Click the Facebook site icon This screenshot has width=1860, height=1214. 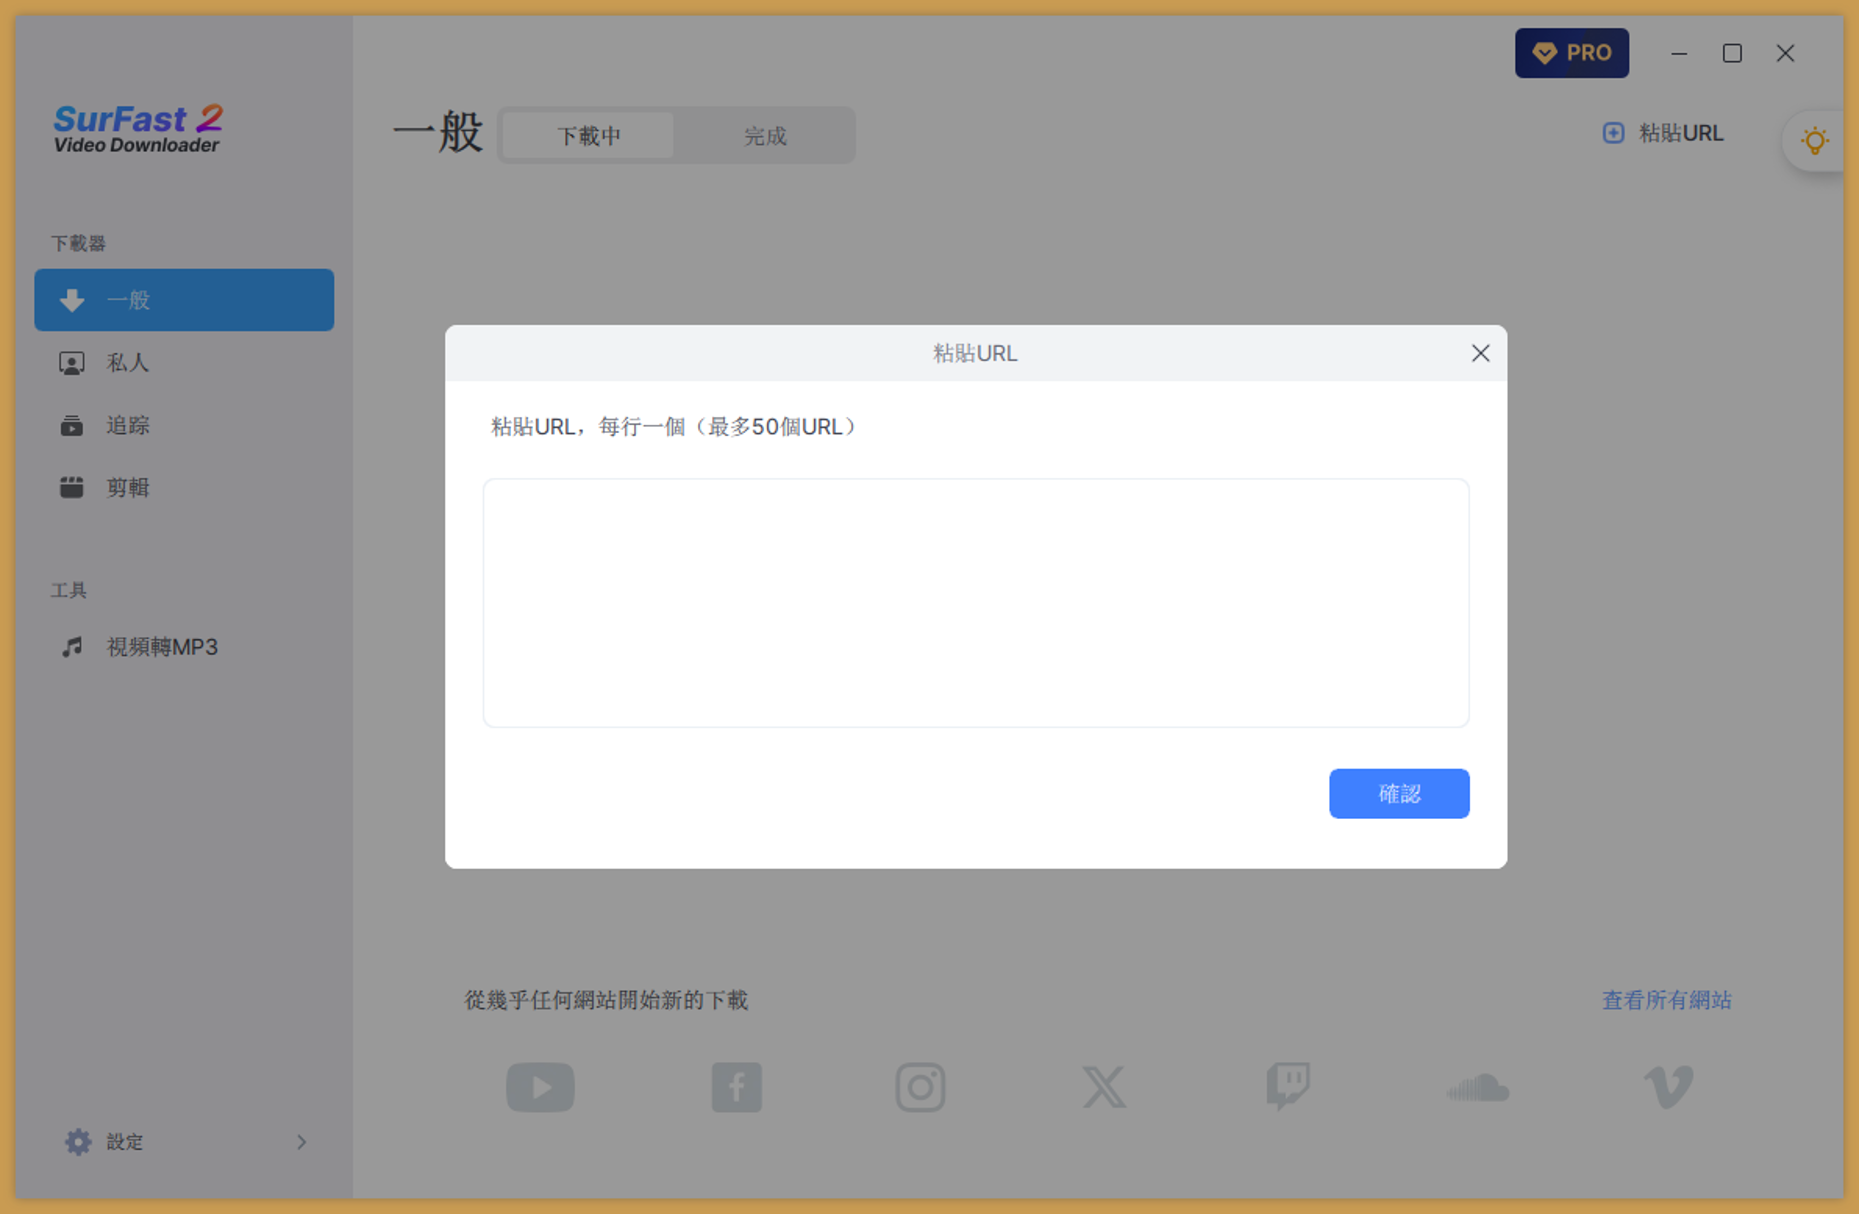[x=736, y=1087]
